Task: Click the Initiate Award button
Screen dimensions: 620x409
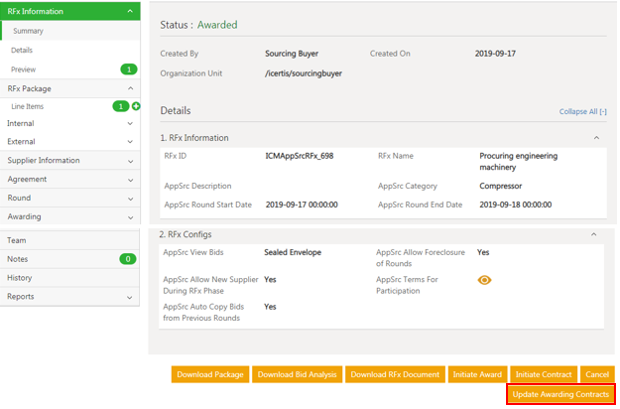Action: (477, 374)
